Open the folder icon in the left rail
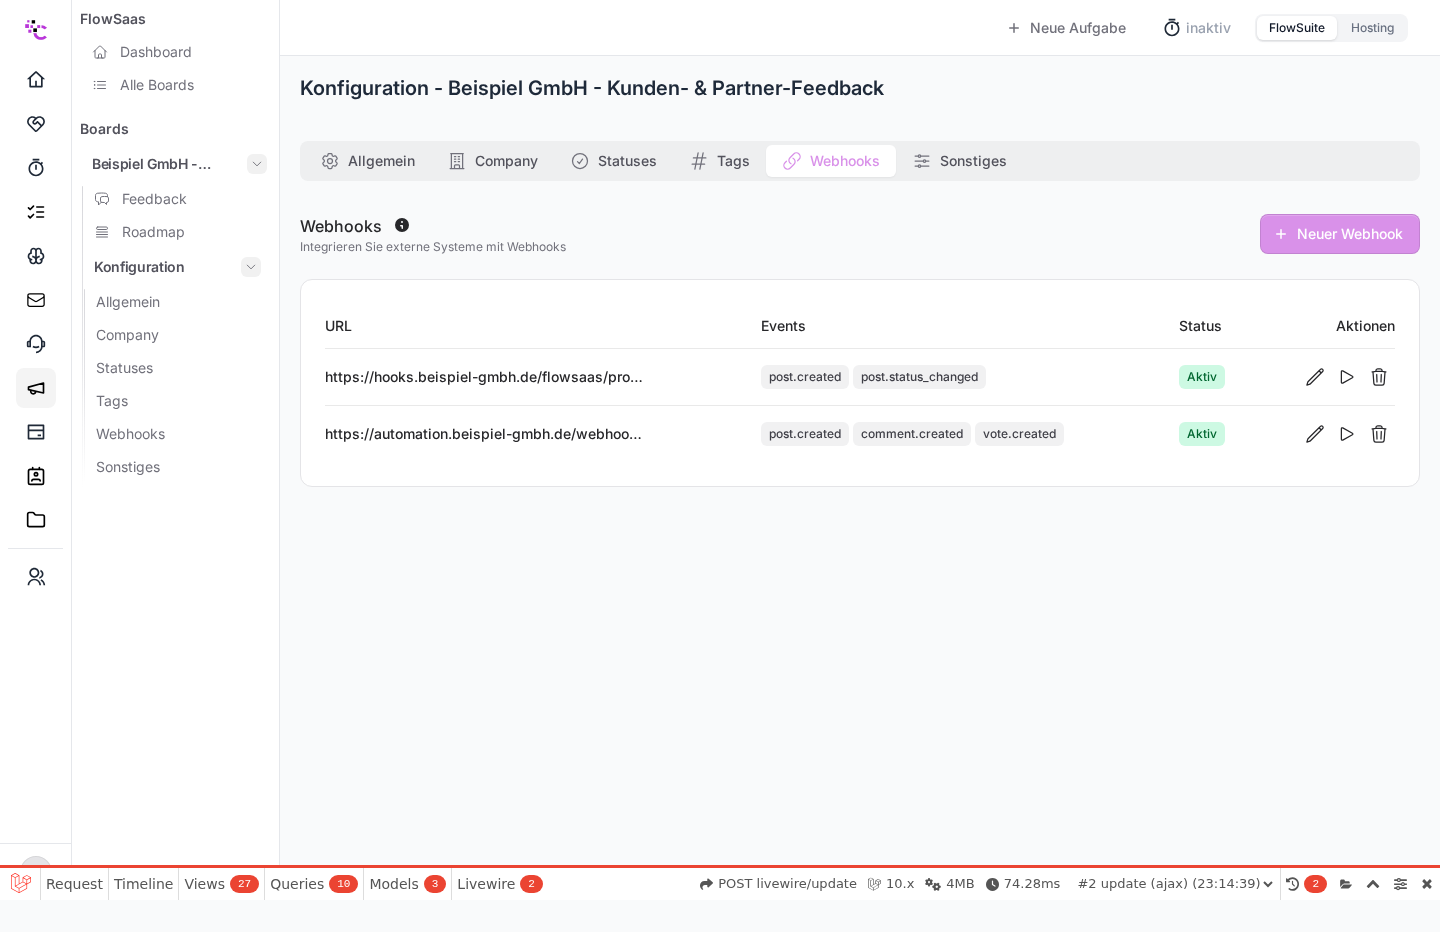The width and height of the screenshot is (1440, 932). [x=36, y=520]
